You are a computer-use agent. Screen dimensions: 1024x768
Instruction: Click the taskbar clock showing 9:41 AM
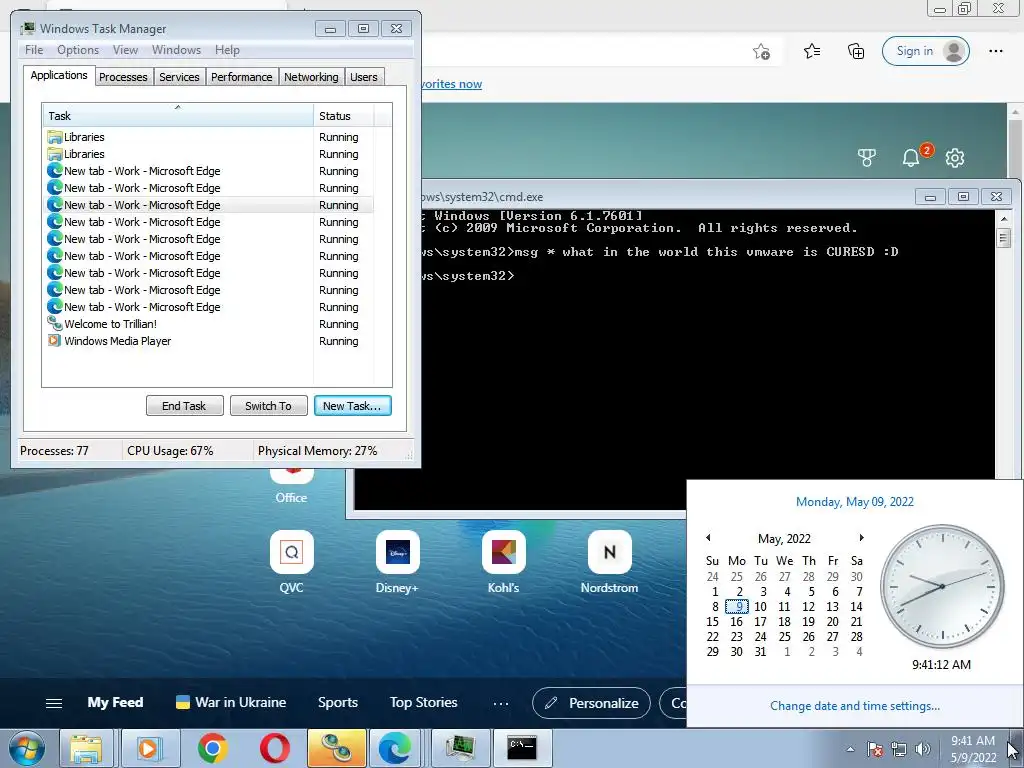point(973,749)
